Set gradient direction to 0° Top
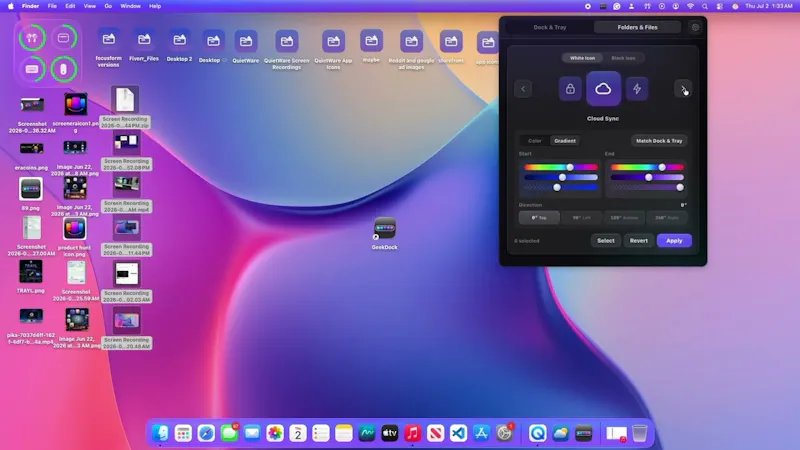Image resolution: width=800 pixels, height=450 pixels. [x=539, y=218]
